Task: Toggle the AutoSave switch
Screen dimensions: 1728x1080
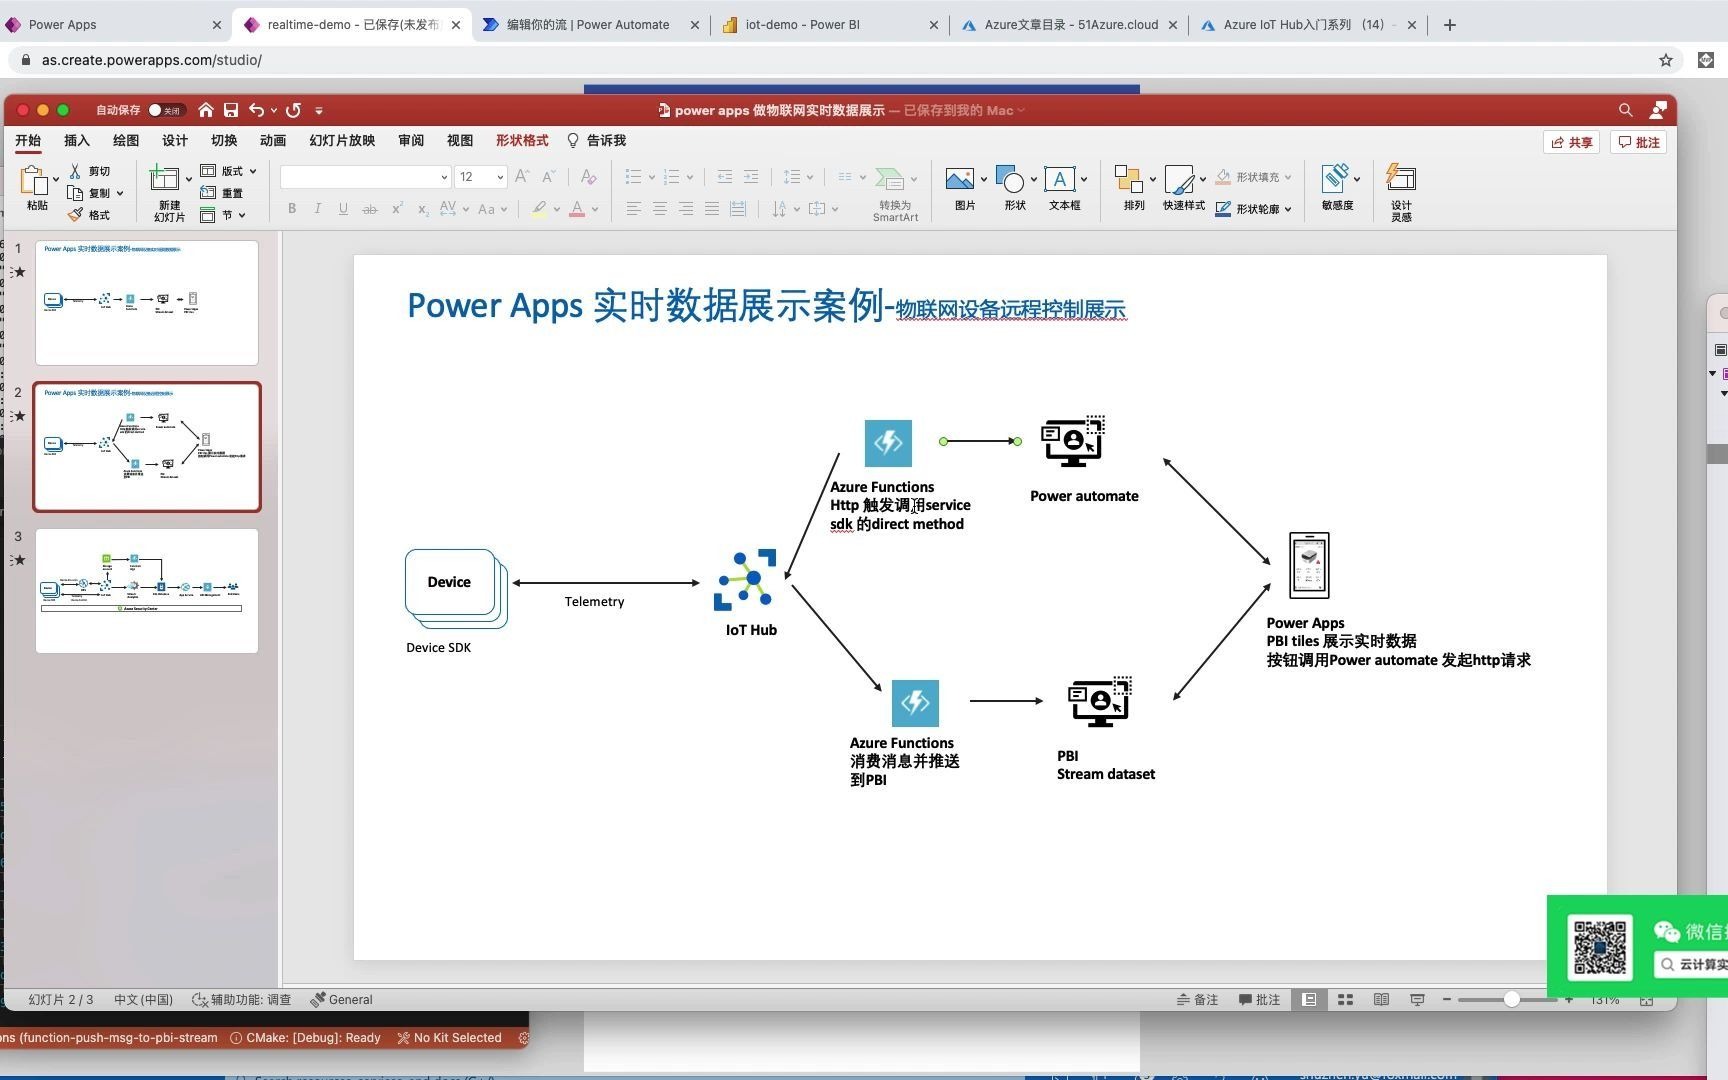Action: coord(165,110)
